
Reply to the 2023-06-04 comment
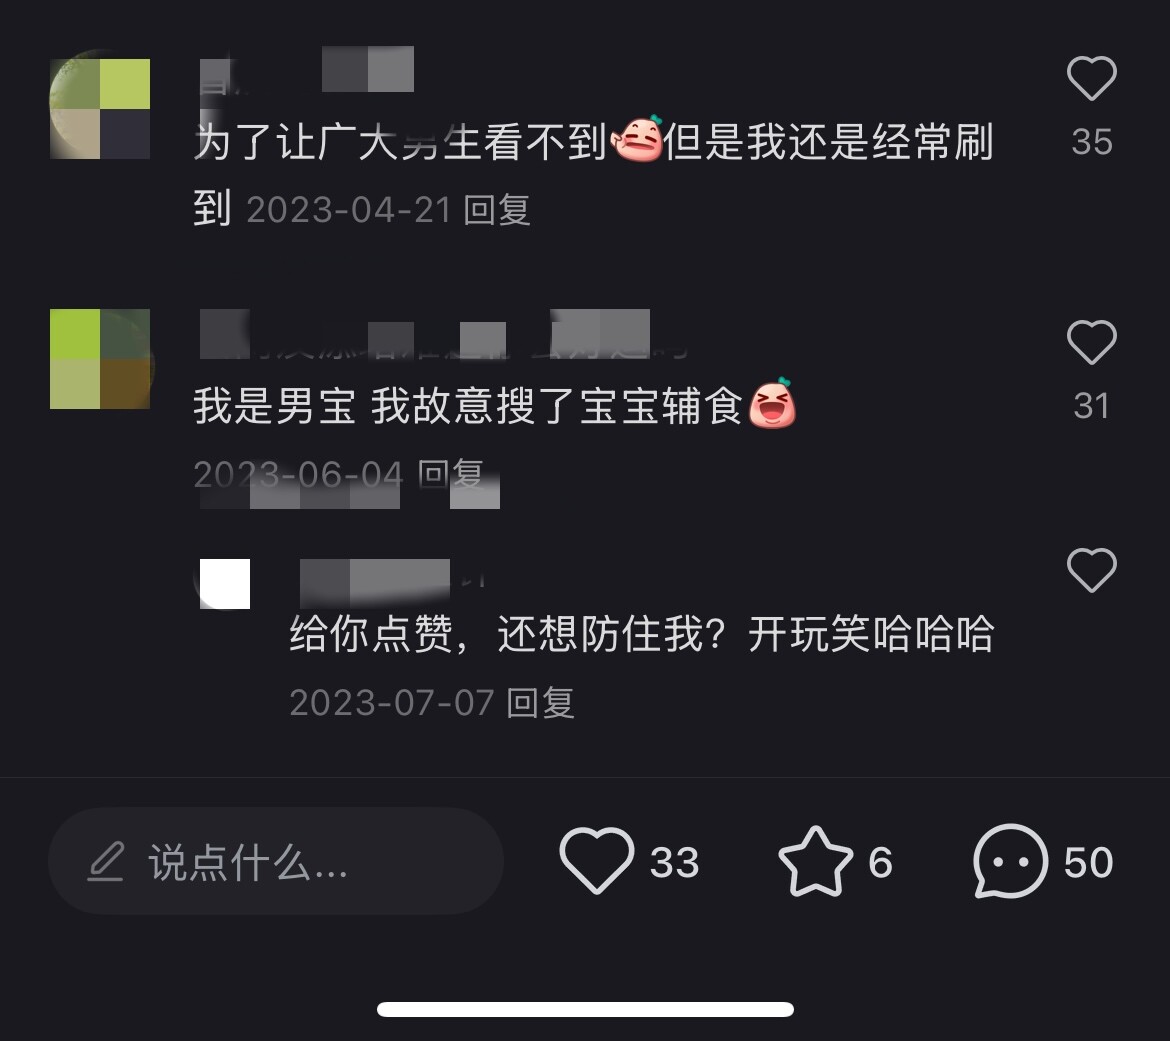451,474
